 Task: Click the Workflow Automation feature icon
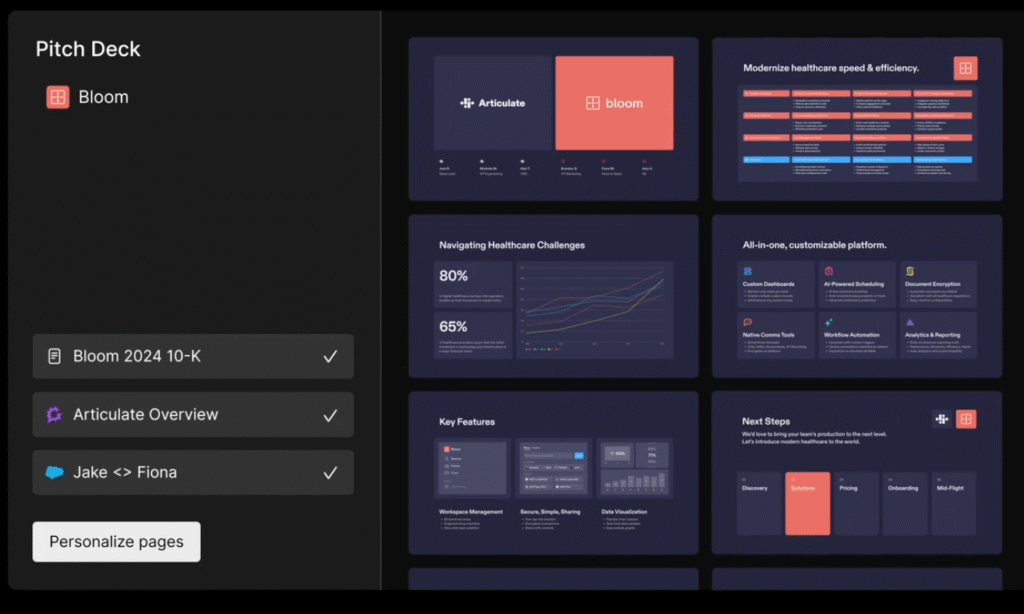click(829, 322)
